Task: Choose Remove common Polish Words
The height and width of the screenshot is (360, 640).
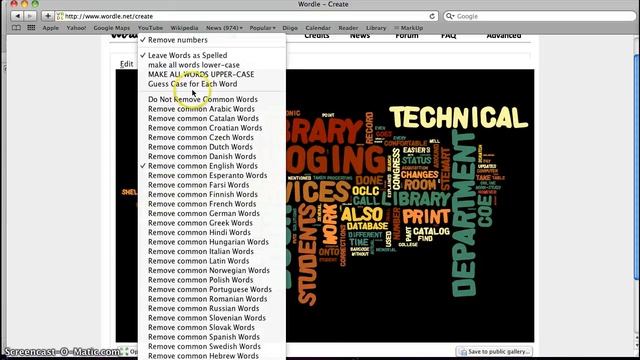Action: [x=212, y=280]
